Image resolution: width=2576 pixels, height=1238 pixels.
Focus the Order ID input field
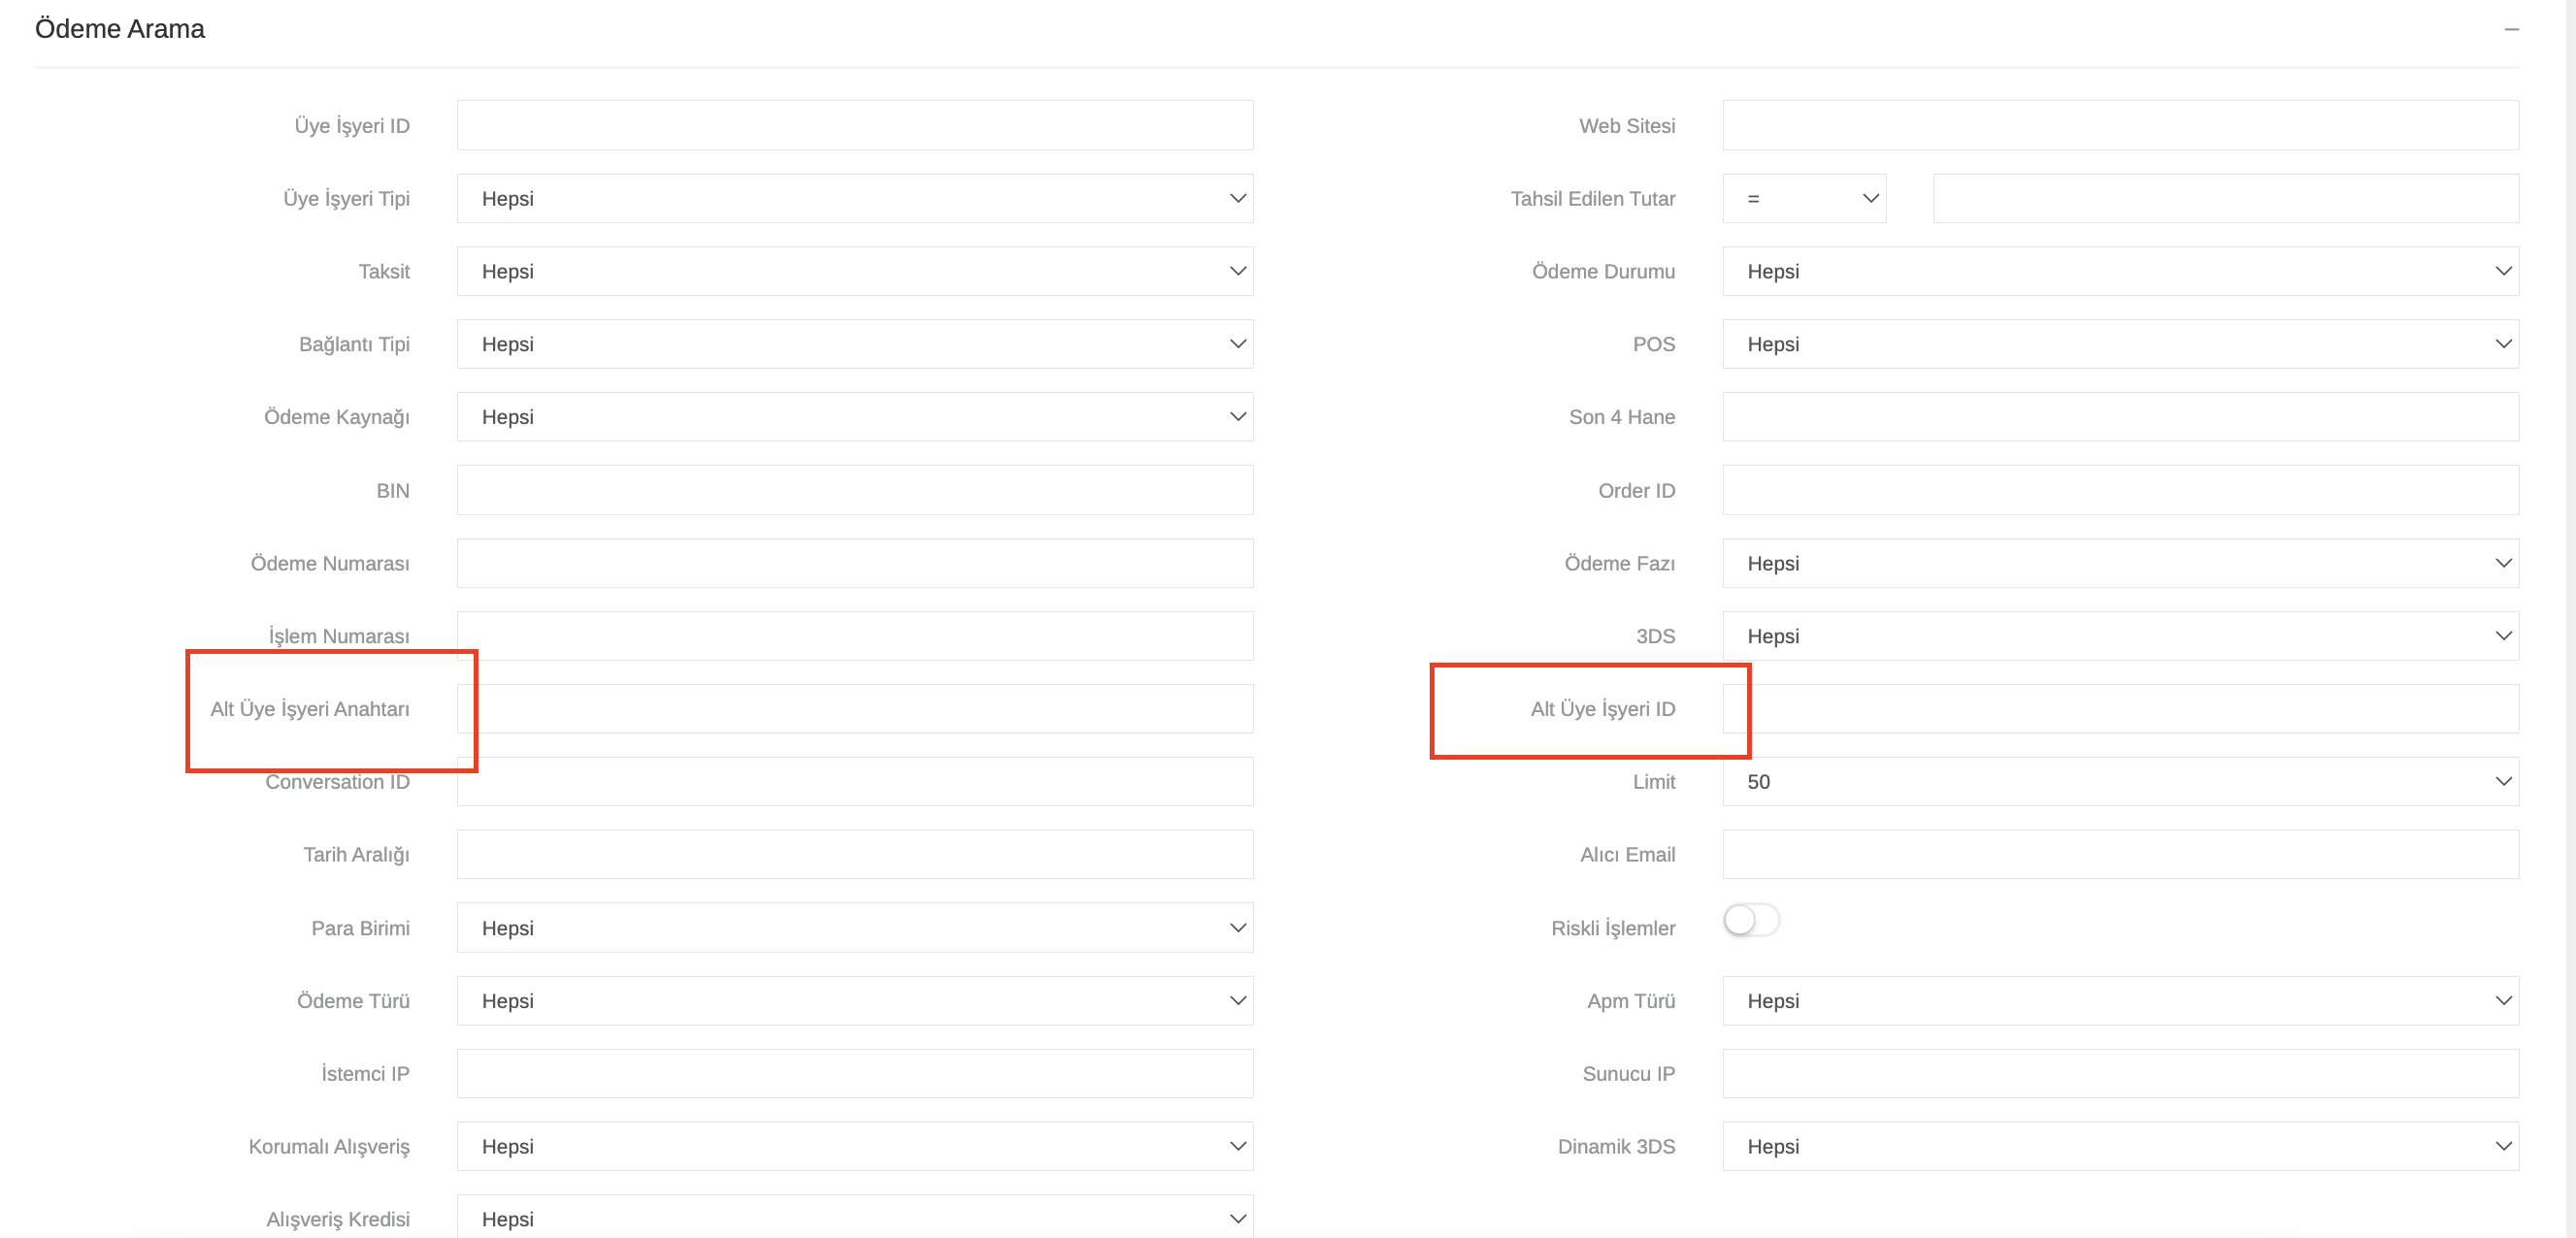pyautogui.click(x=2119, y=490)
